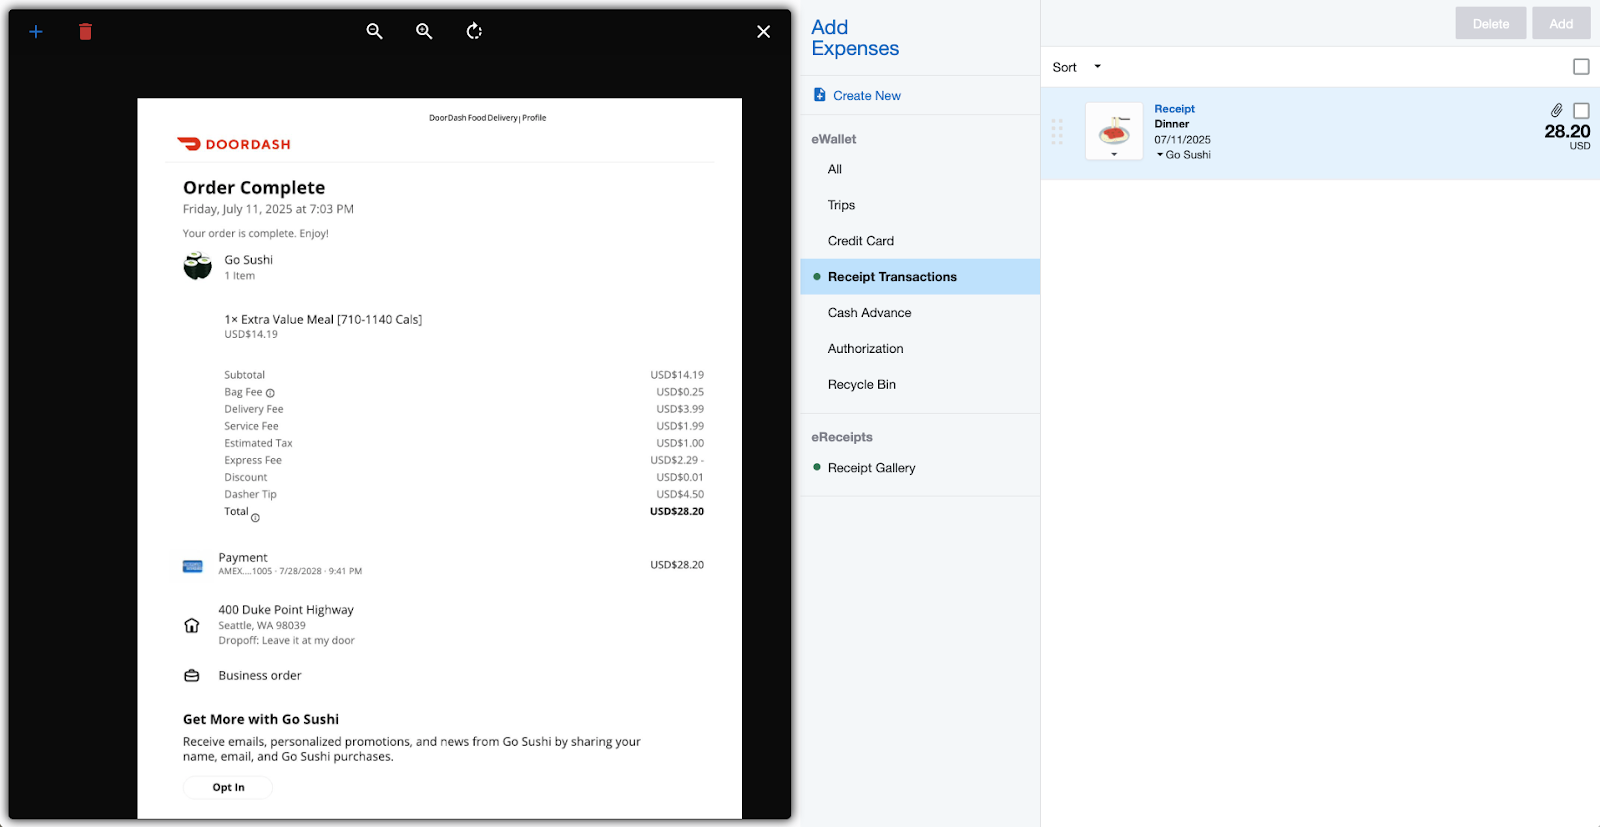Click the Business order briefcase icon
Screen dimensions: 1600x827
click(192, 676)
